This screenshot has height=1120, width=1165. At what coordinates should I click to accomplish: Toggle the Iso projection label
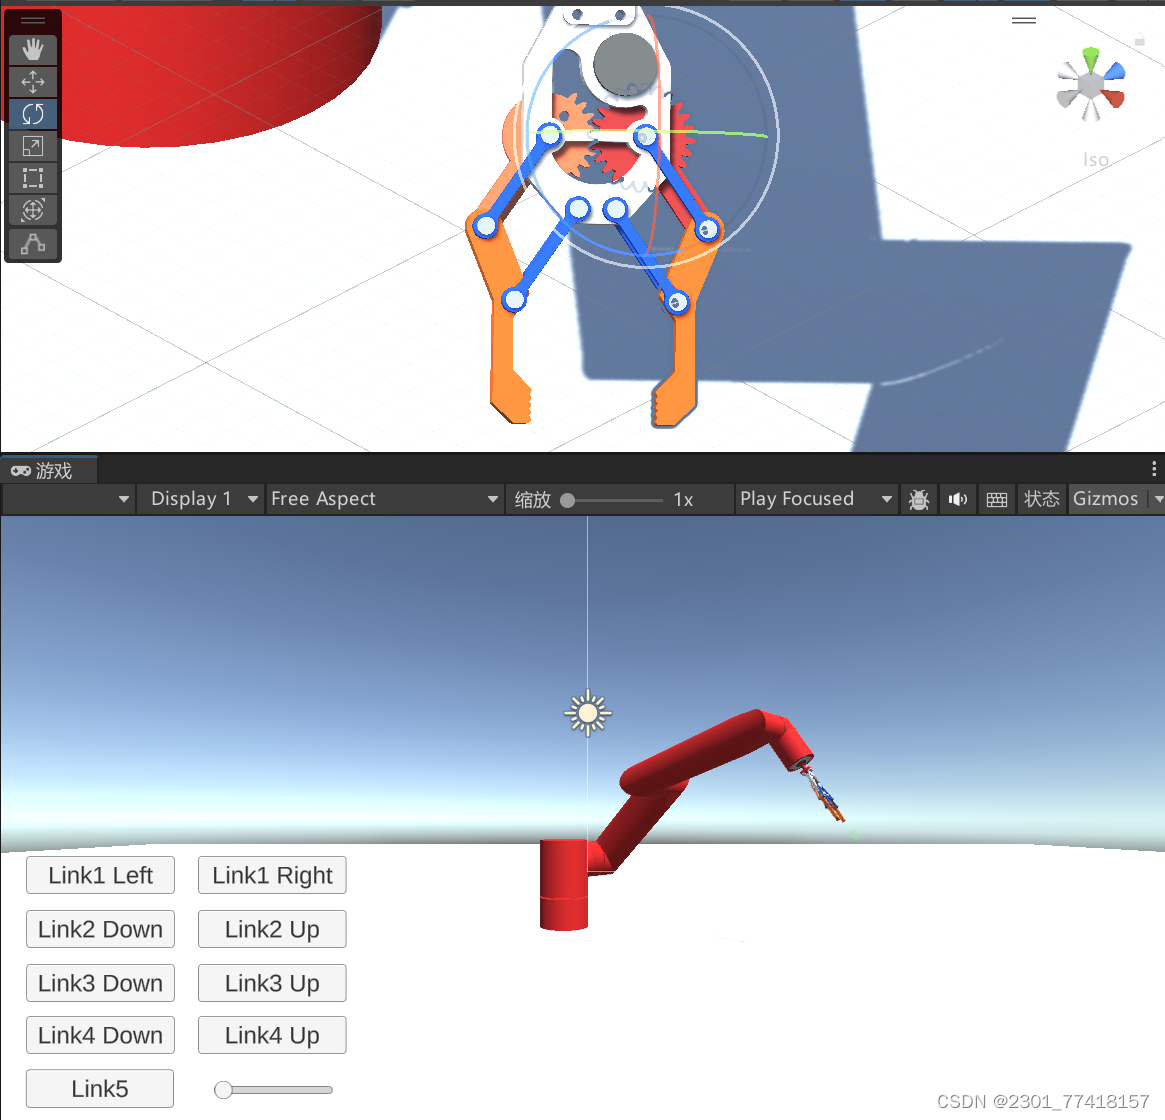pos(1096,160)
